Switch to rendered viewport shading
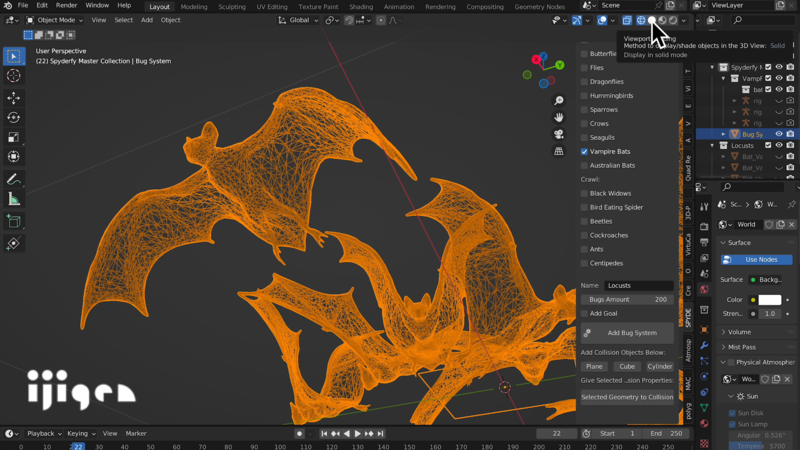The width and height of the screenshot is (800, 450). pos(673,20)
